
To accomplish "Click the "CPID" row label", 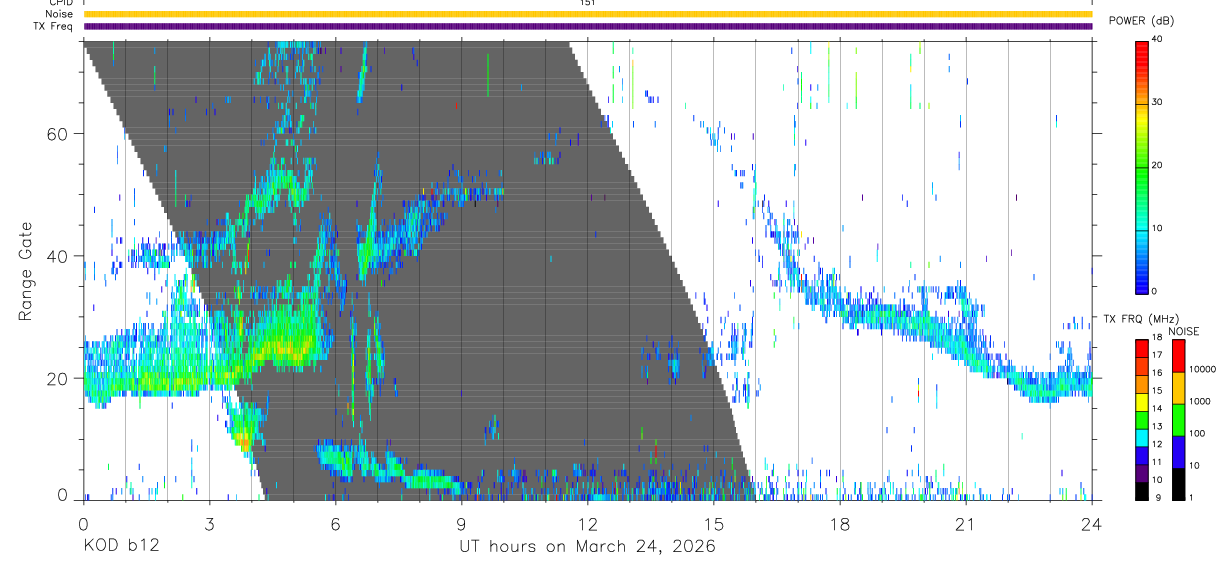I will [x=61, y=3].
